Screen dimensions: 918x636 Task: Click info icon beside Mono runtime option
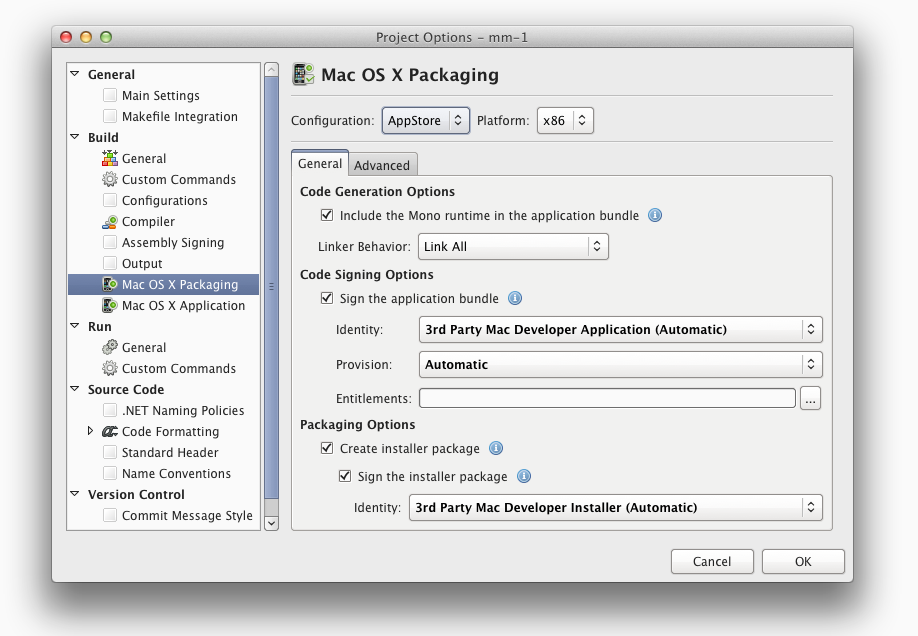tap(655, 216)
